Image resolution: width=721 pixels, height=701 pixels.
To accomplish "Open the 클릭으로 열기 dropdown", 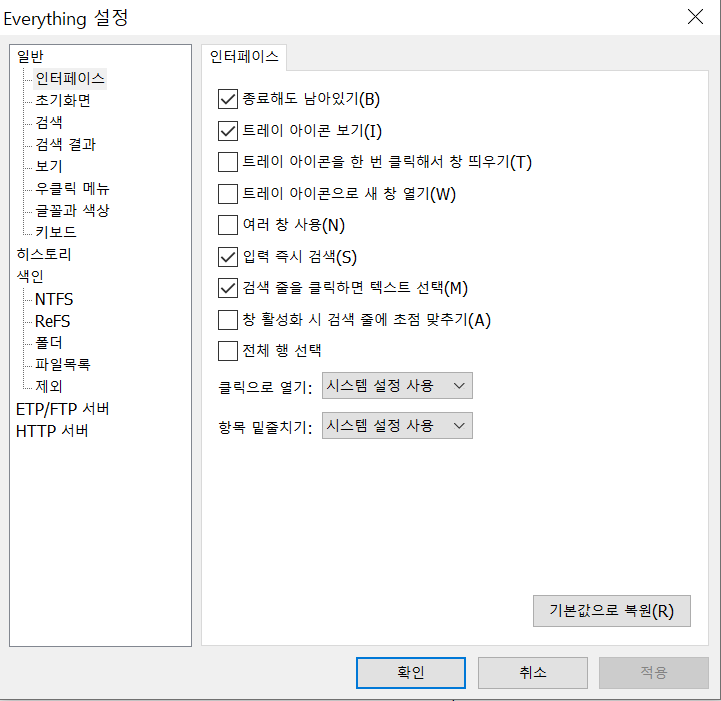I will click(x=397, y=385).
